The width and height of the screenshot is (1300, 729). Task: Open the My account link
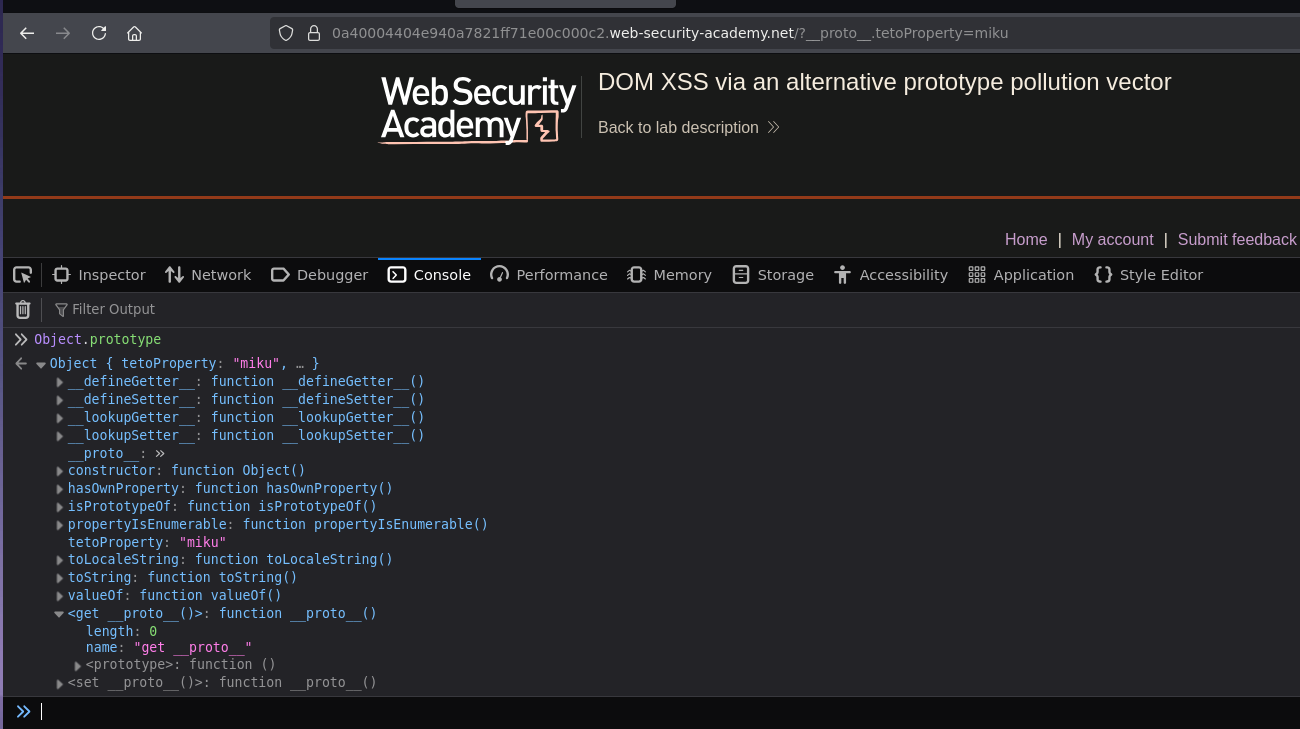point(1113,240)
